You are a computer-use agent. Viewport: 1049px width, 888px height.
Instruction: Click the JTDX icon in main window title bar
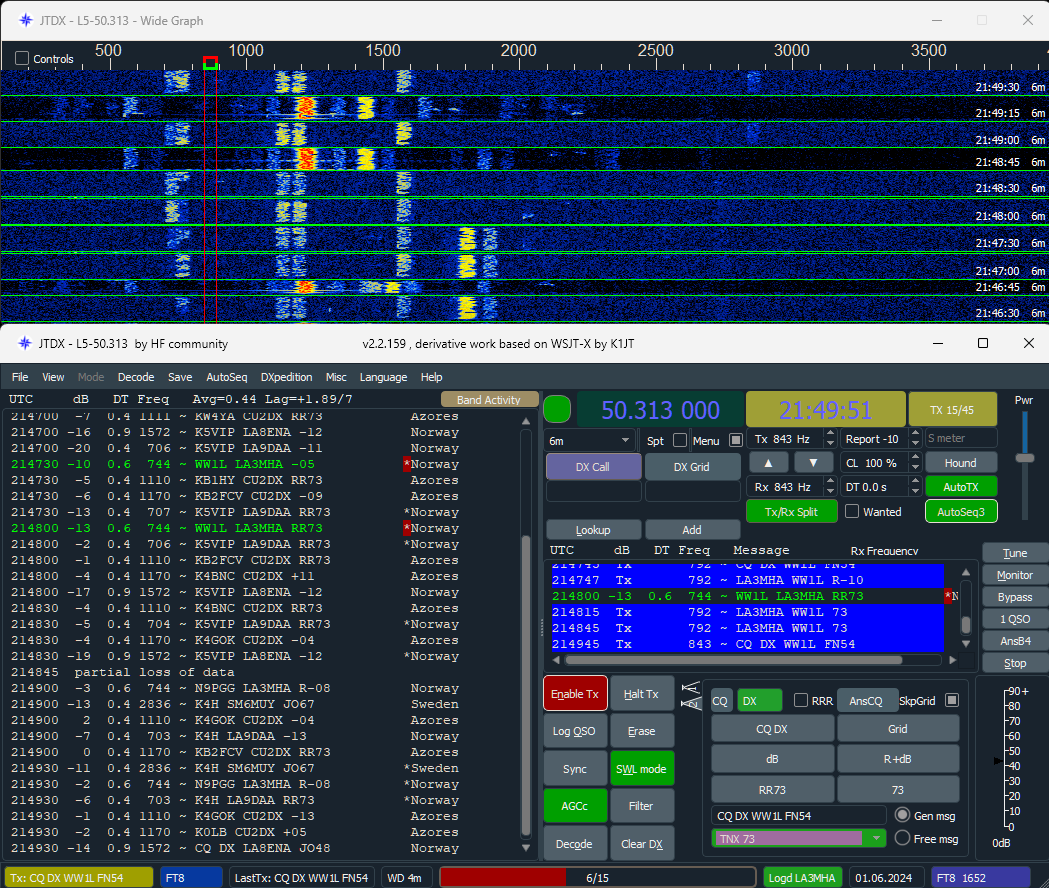[25, 343]
